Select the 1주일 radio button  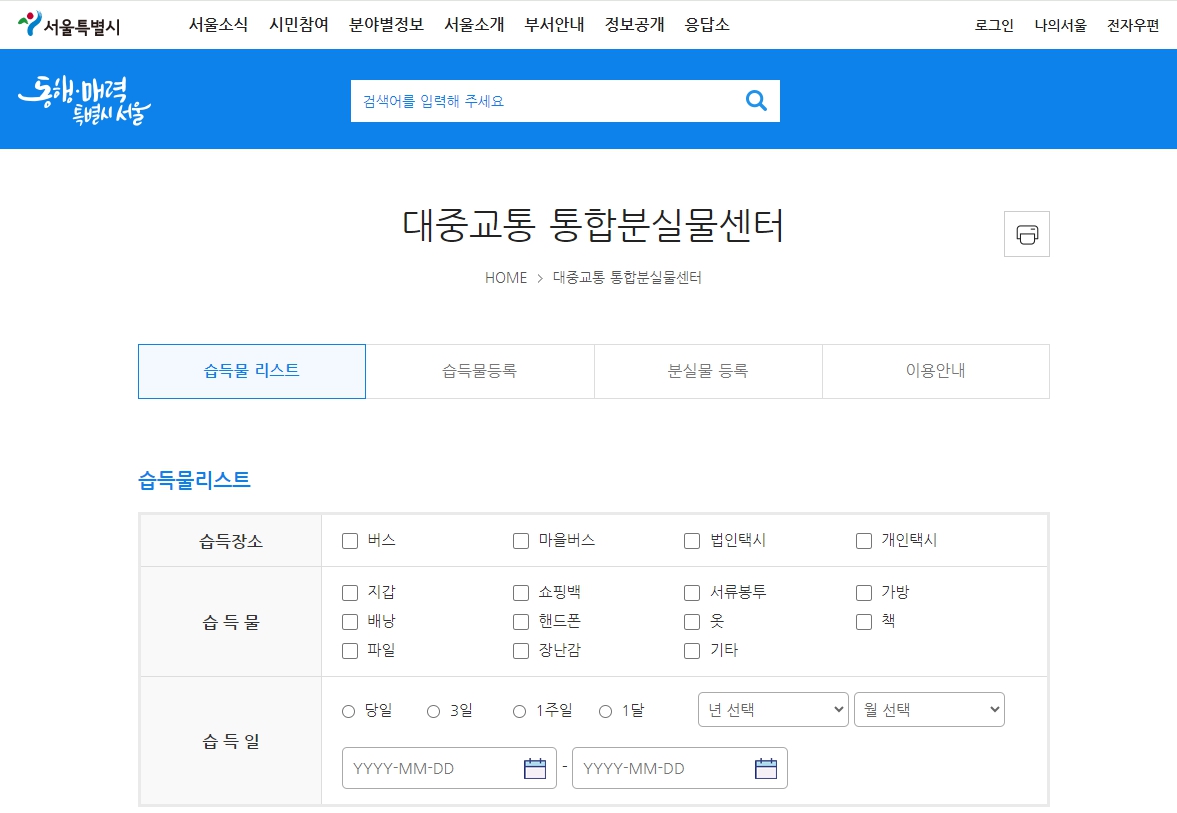coord(518,711)
